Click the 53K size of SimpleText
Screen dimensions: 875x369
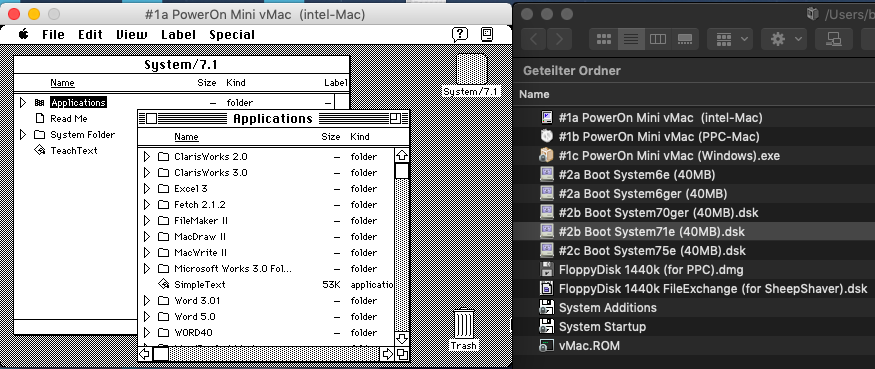coord(331,285)
